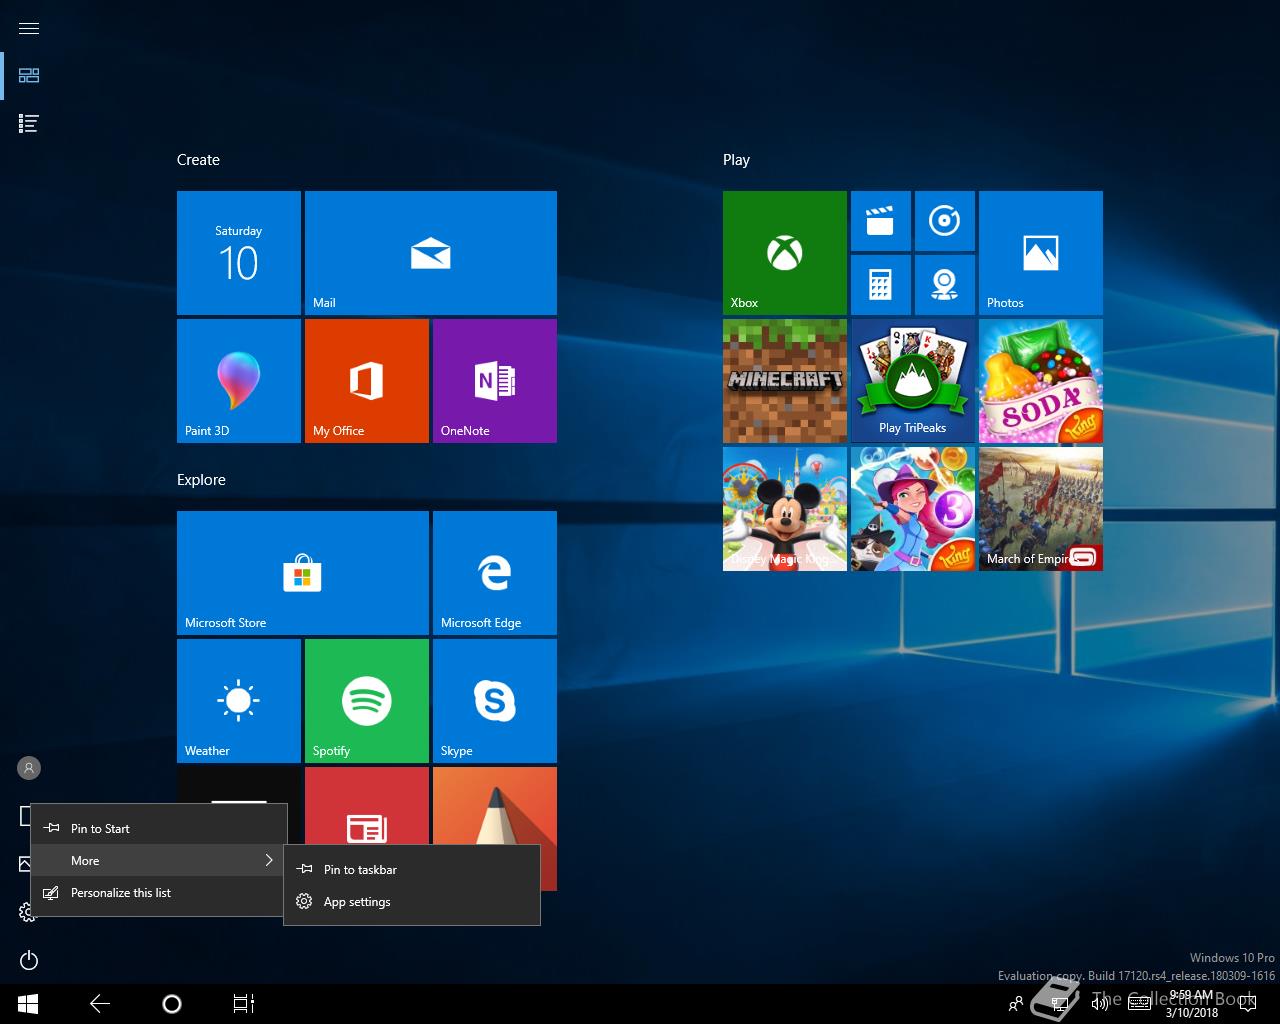Launch the My Office tile
Image resolution: width=1280 pixels, height=1024 pixels.
coord(367,381)
